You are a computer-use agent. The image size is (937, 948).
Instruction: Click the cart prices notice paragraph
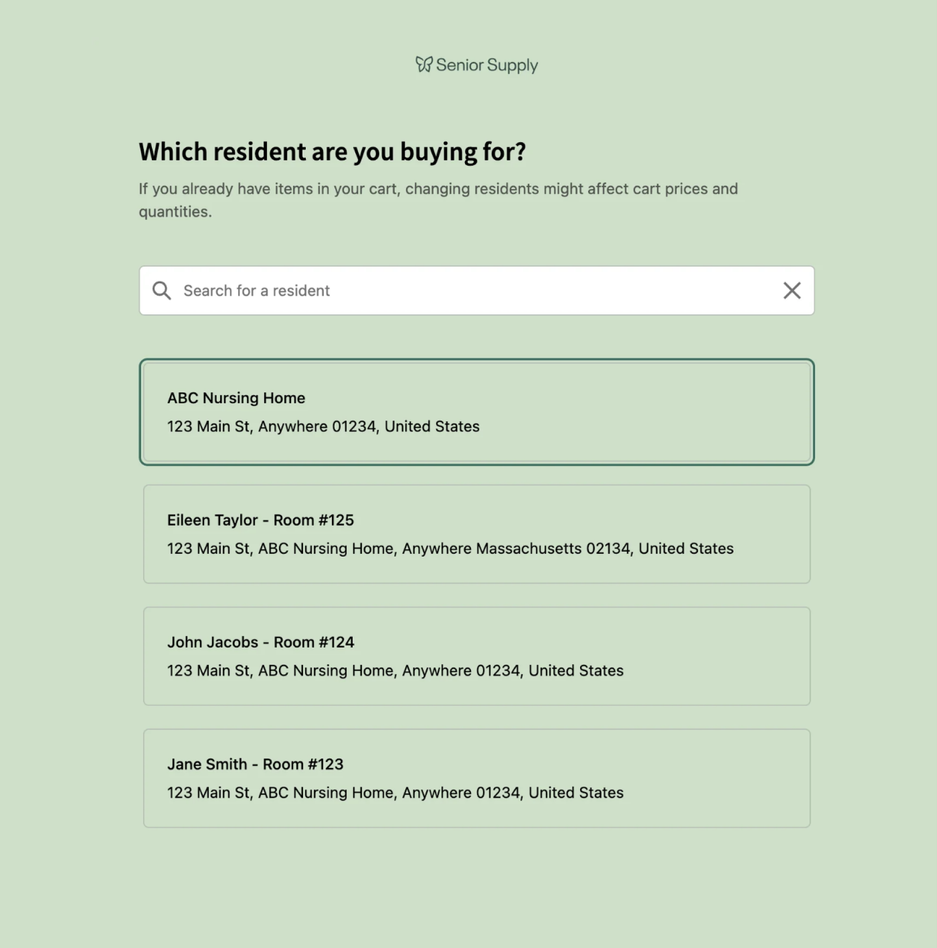(438, 199)
